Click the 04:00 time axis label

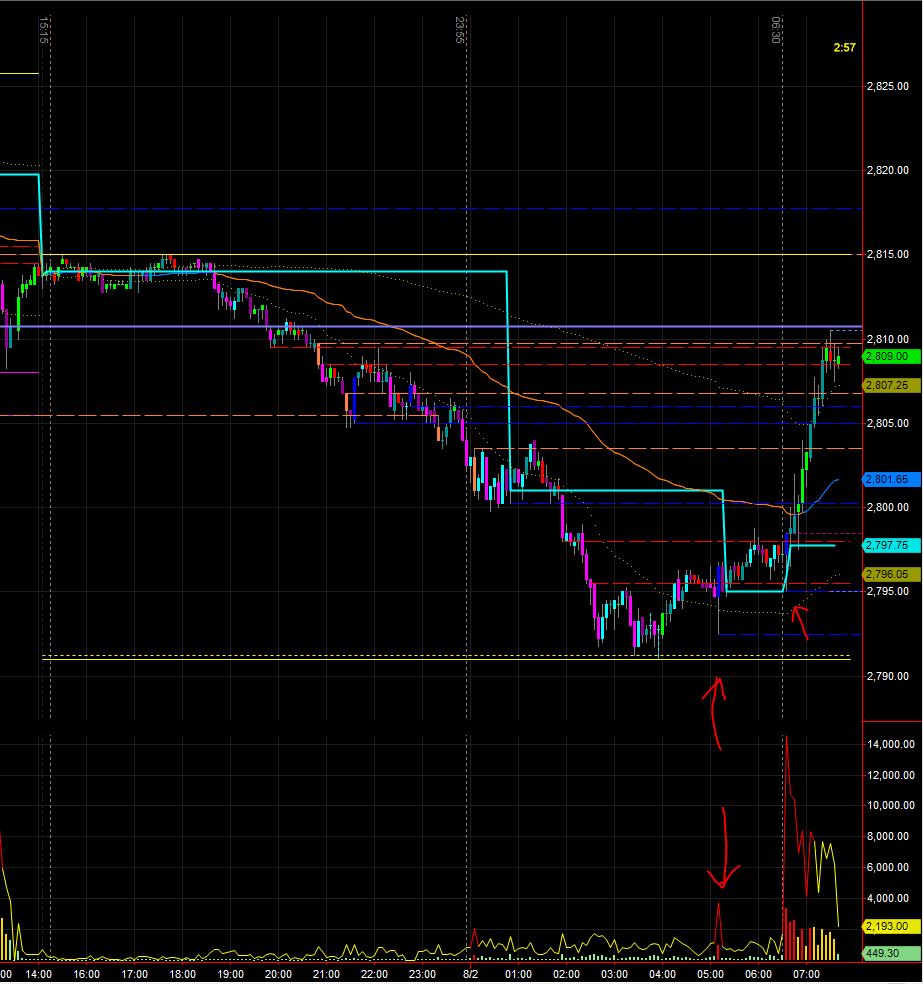pyautogui.click(x=663, y=975)
